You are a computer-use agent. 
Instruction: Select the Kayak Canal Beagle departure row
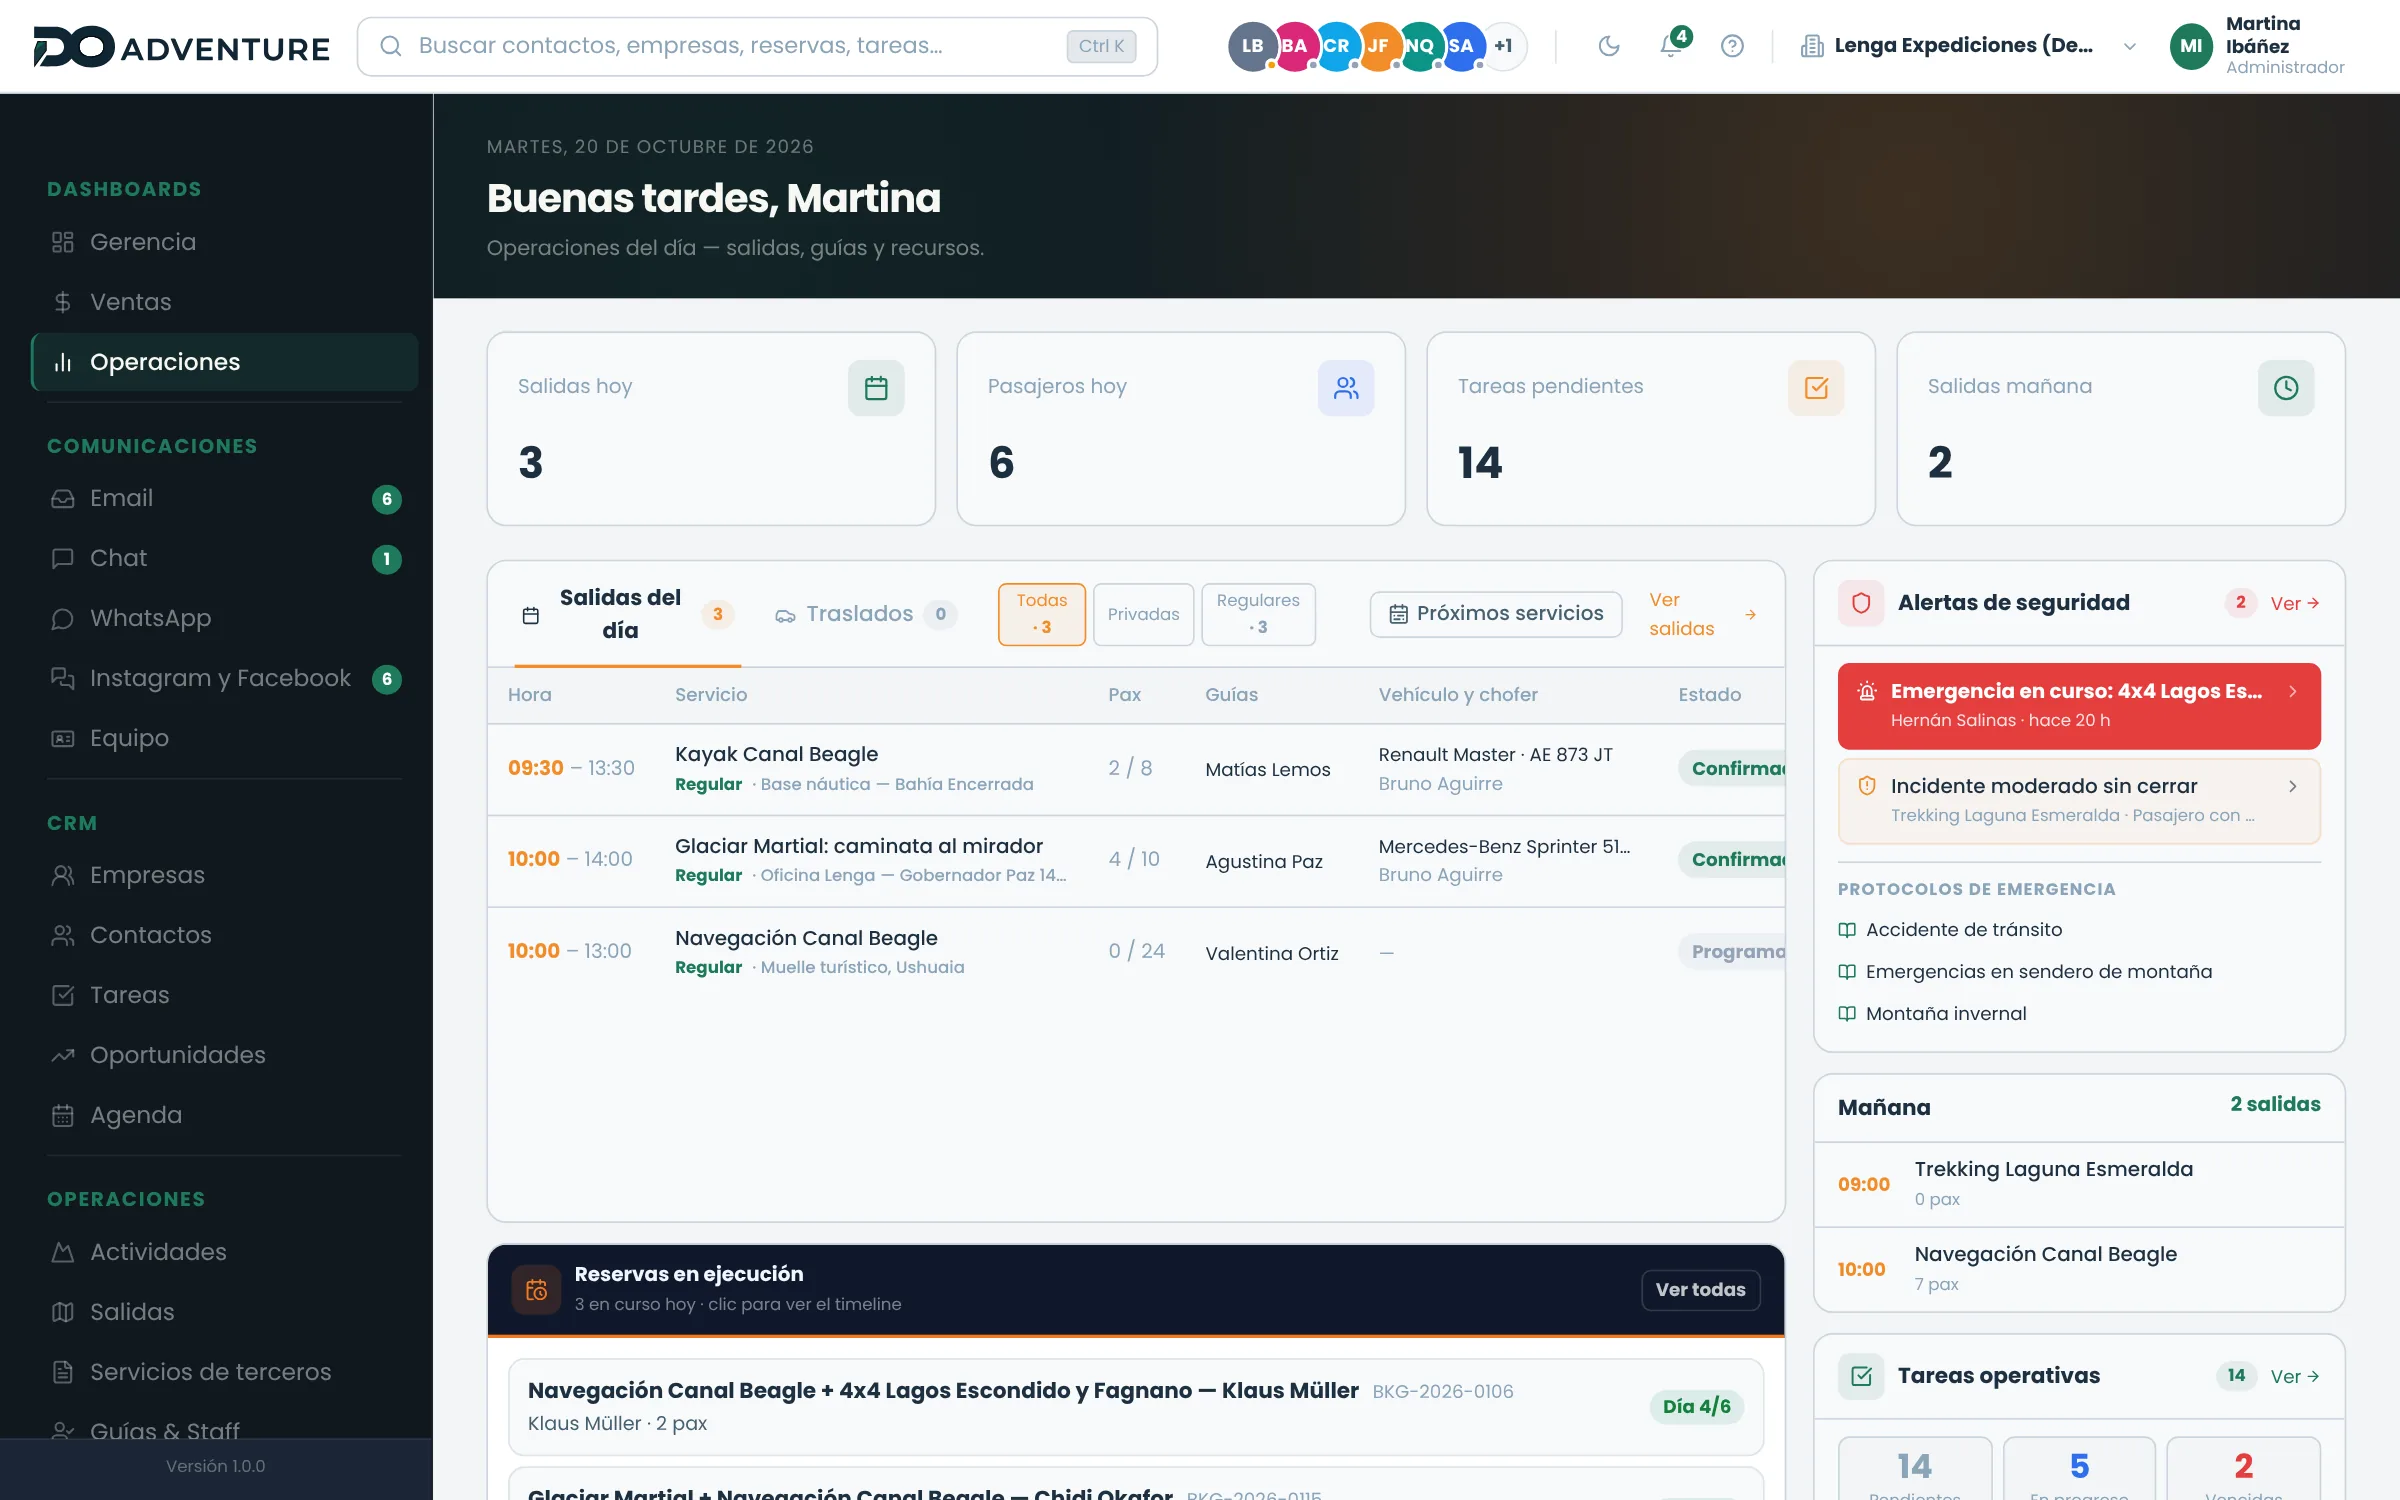[x=1135, y=769]
